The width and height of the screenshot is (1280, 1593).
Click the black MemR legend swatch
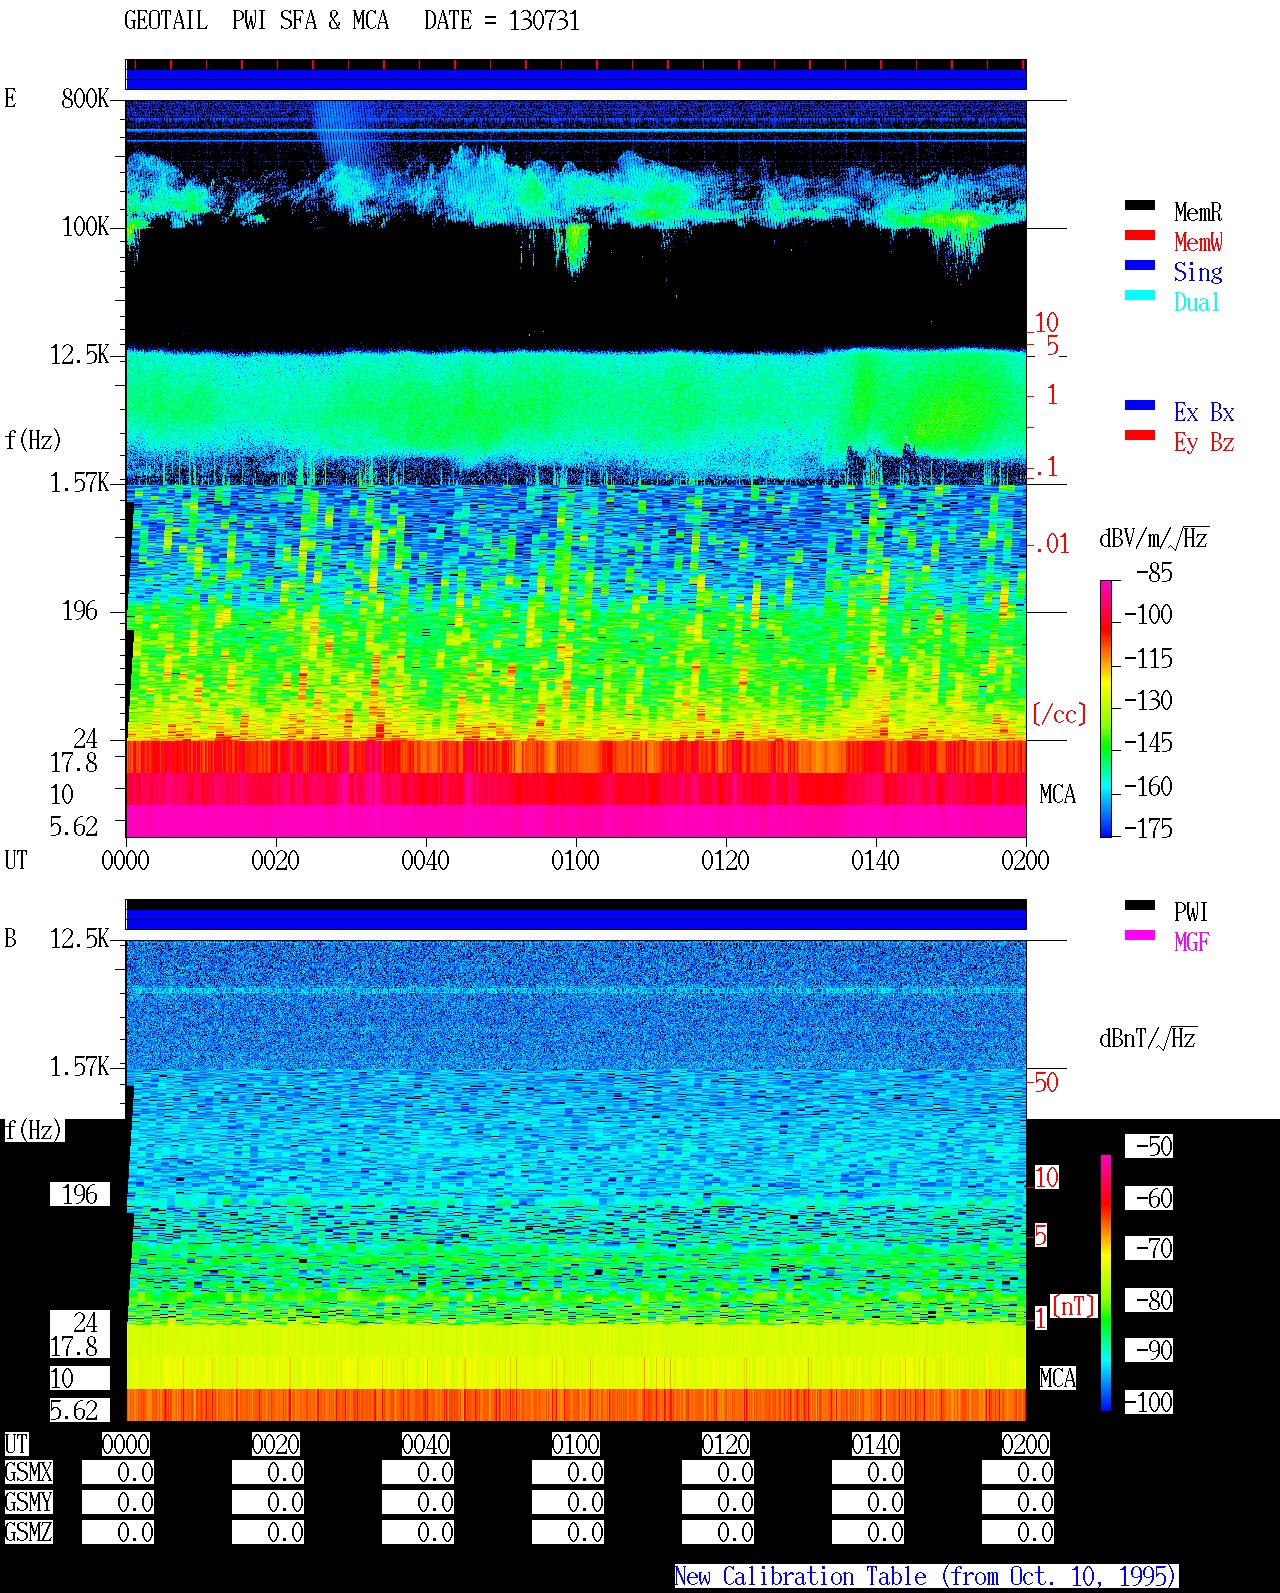(1140, 206)
